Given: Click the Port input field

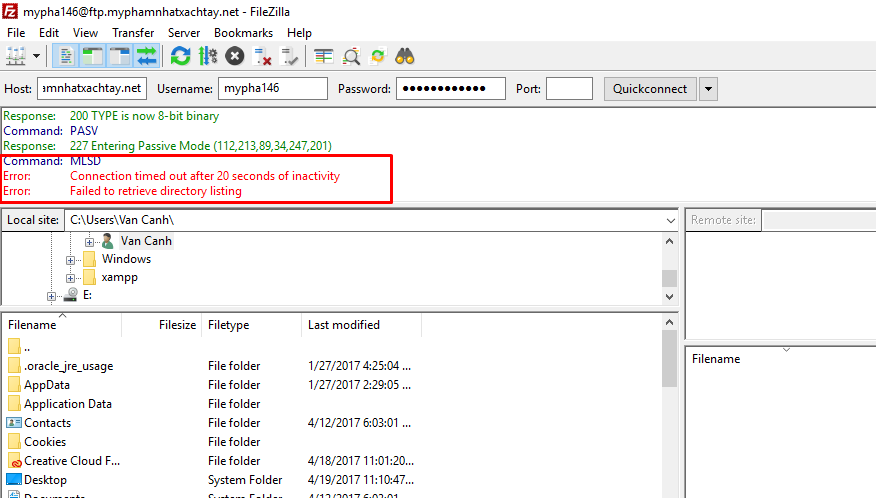Looking at the screenshot, I should point(569,88).
